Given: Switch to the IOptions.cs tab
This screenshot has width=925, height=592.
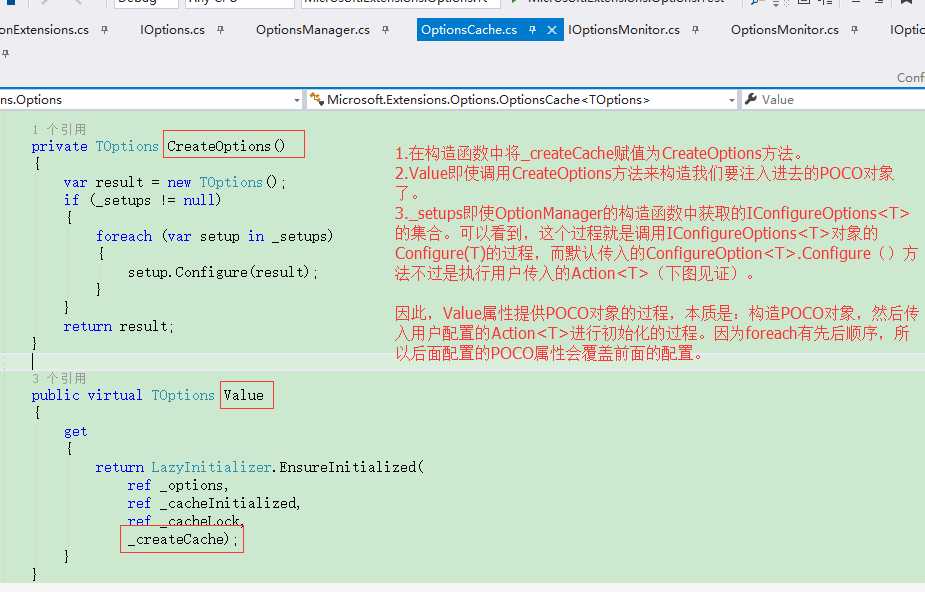Looking at the screenshot, I should tap(172, 29).
